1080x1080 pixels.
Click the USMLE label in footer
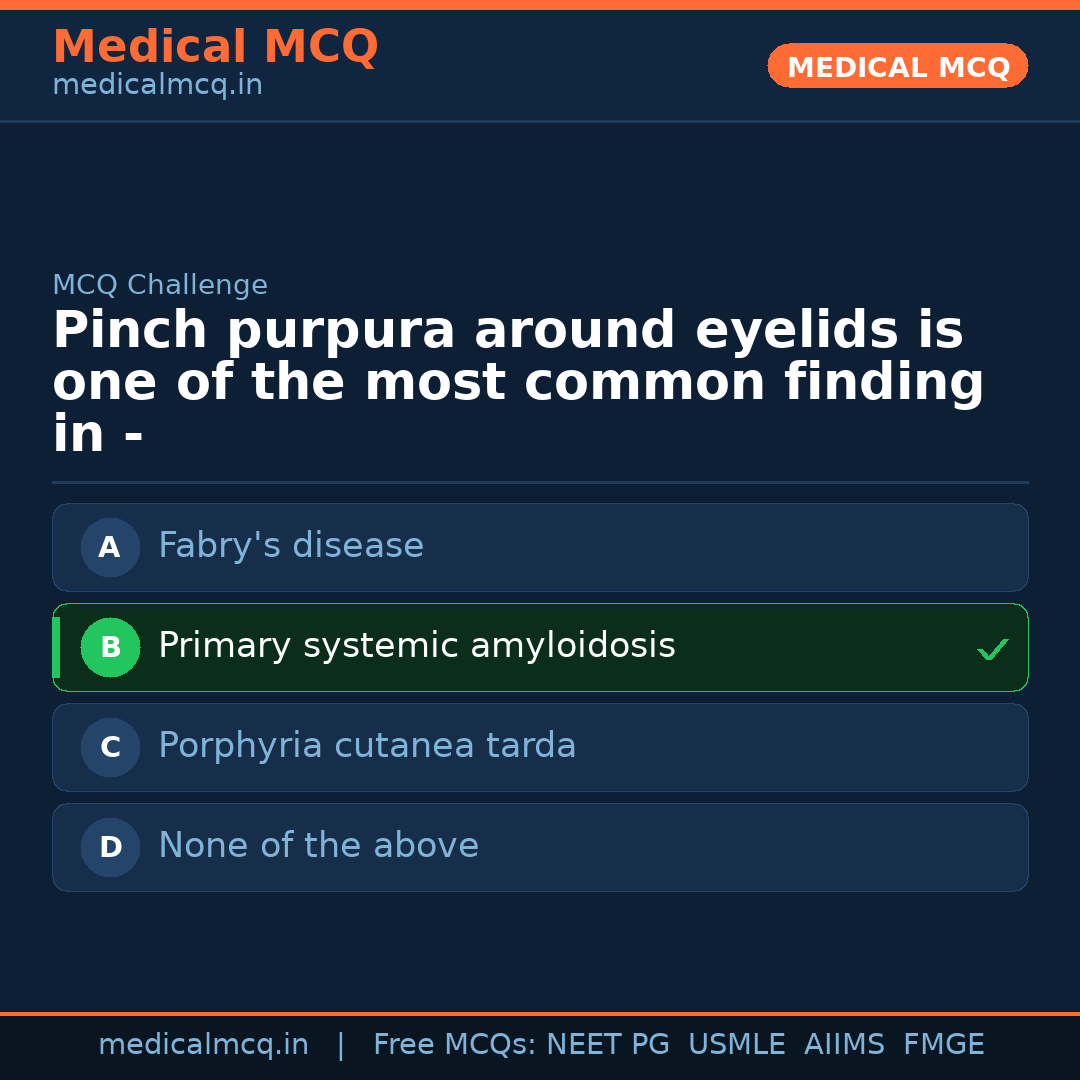coord(737,1043)
